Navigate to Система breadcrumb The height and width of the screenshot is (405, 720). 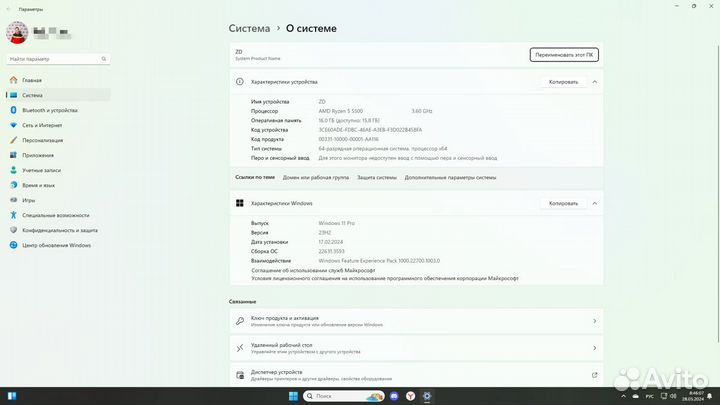(249, 28)
